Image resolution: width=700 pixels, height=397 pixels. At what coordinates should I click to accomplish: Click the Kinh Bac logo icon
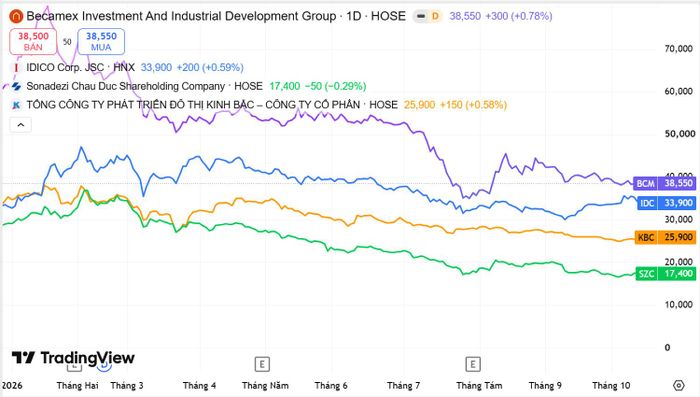pyautogui.click(x=16, y=105)
